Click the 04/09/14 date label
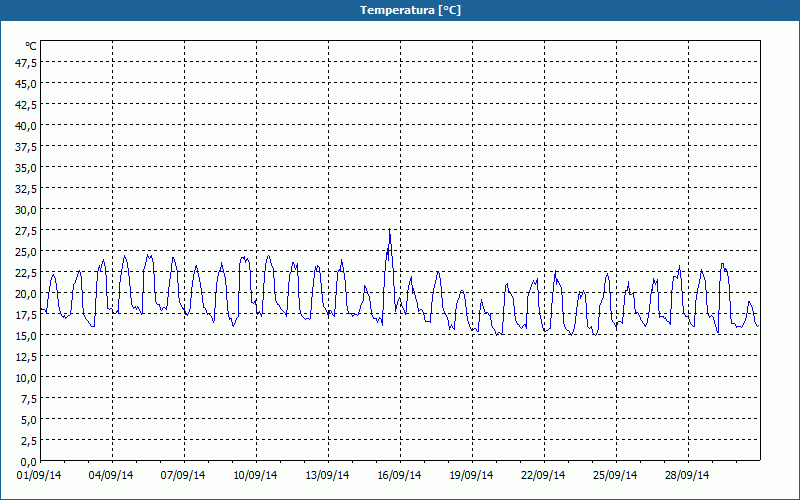This screenshot has height=500, width=800. click(x=111, y=475)
